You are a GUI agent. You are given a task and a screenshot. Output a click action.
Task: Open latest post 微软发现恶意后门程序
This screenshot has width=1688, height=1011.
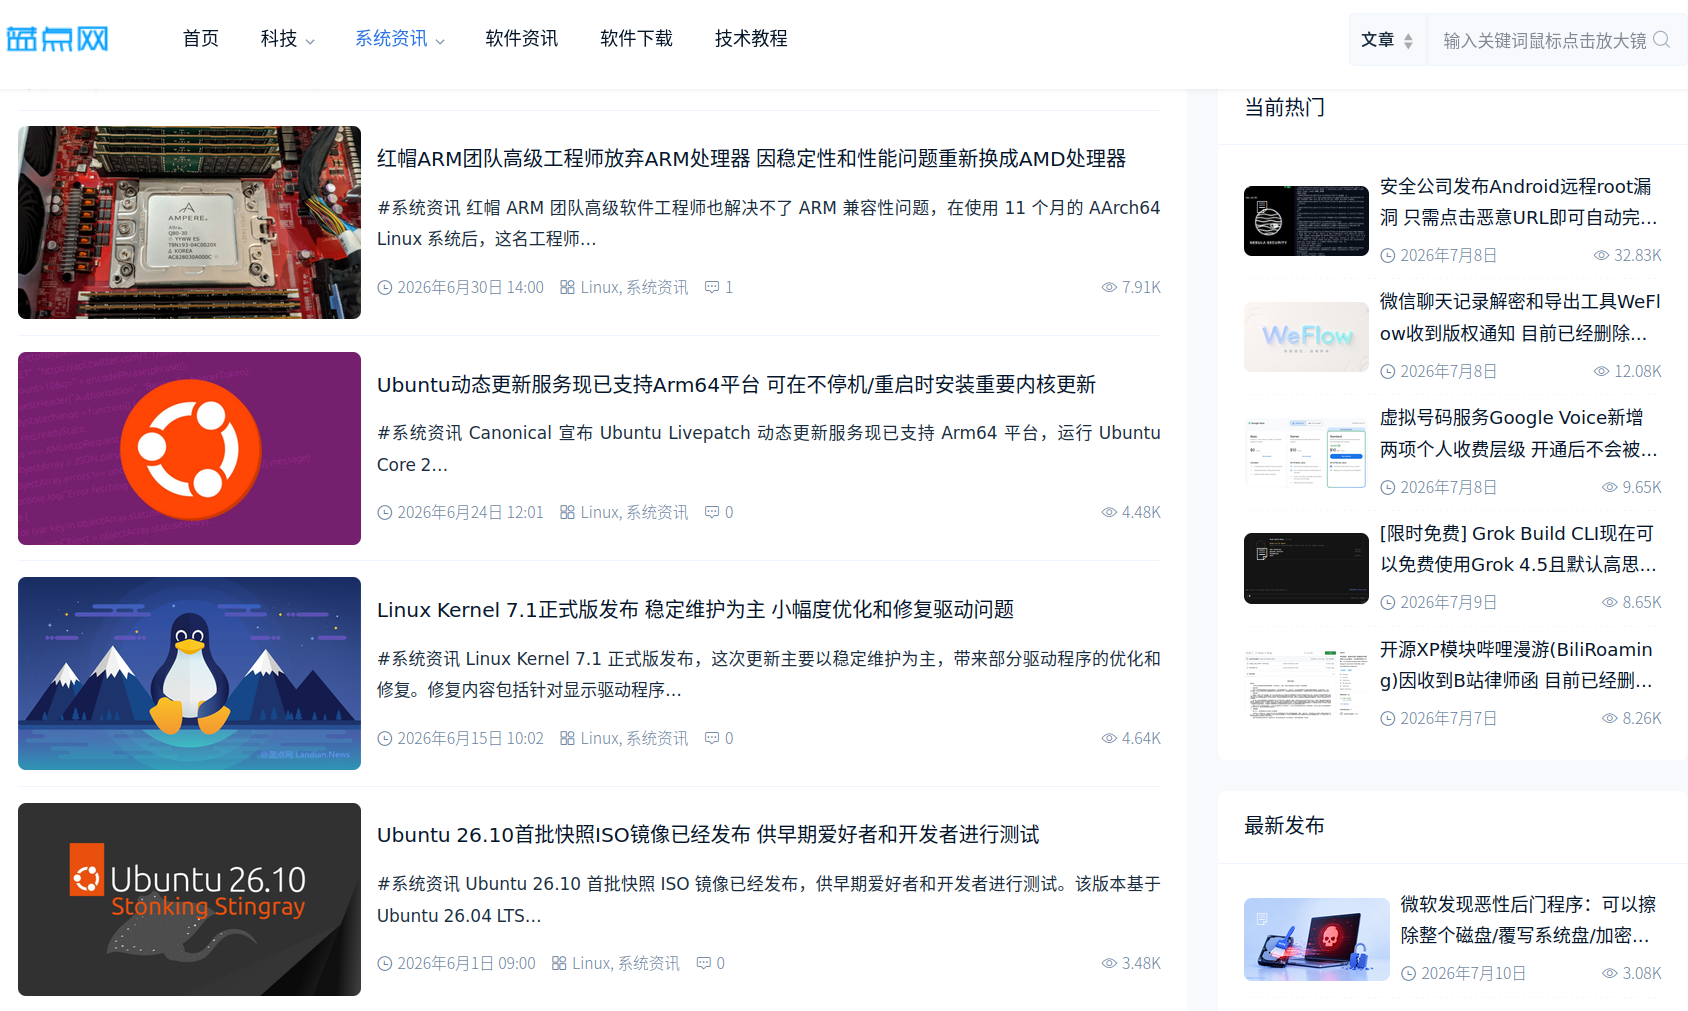1529,919
